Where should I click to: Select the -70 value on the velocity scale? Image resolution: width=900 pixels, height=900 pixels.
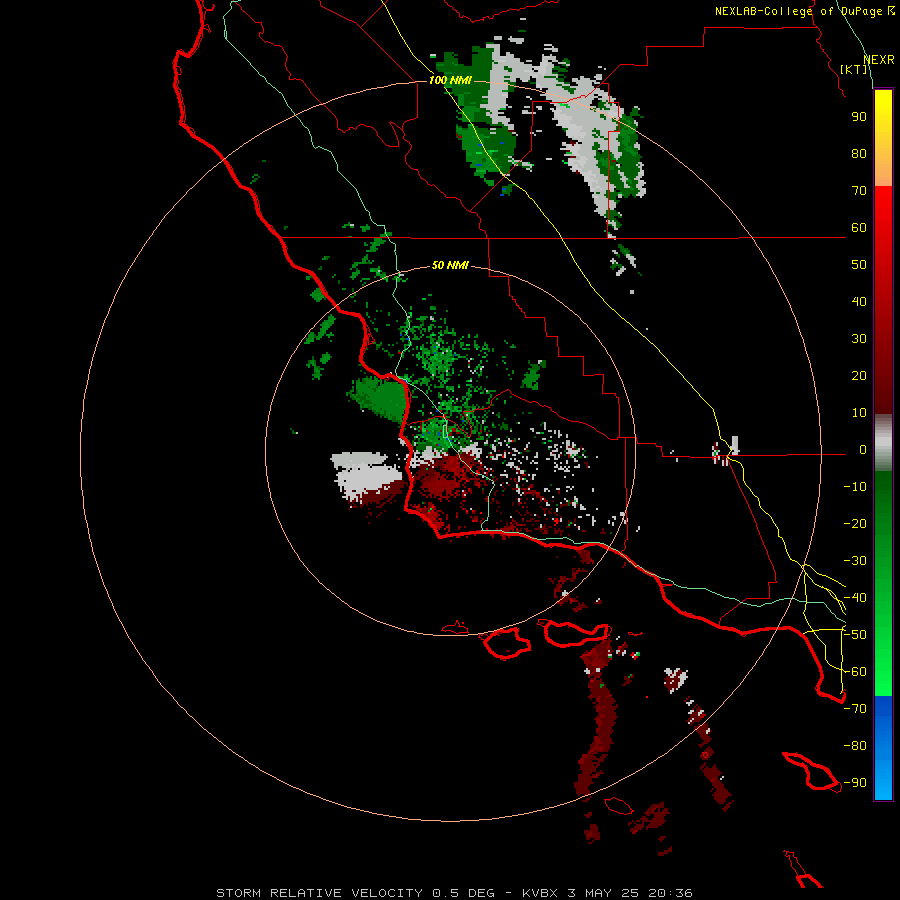[x=855, y=708]
